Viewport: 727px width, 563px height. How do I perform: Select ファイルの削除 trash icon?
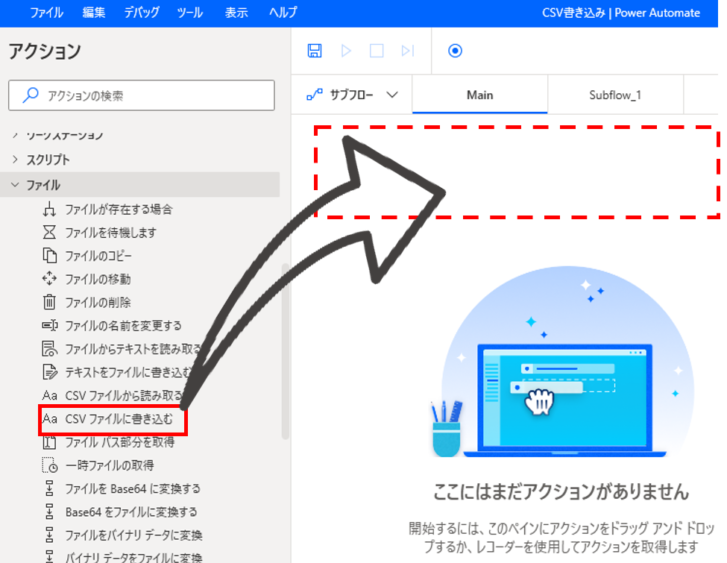pos(49,302)
